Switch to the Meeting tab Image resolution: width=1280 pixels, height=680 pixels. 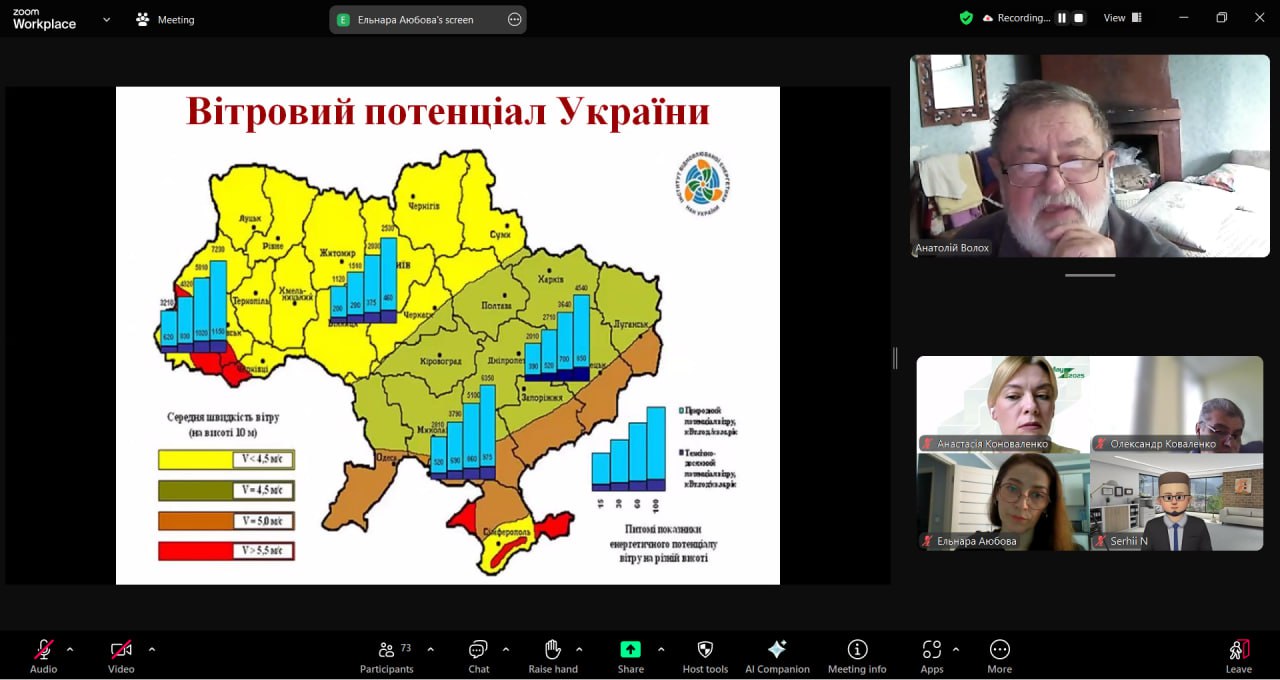click(166, 19)
